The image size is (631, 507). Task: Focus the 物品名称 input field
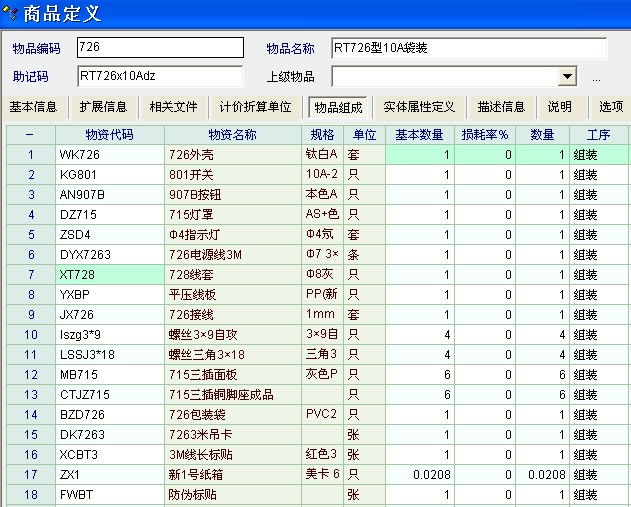(468, 48)
